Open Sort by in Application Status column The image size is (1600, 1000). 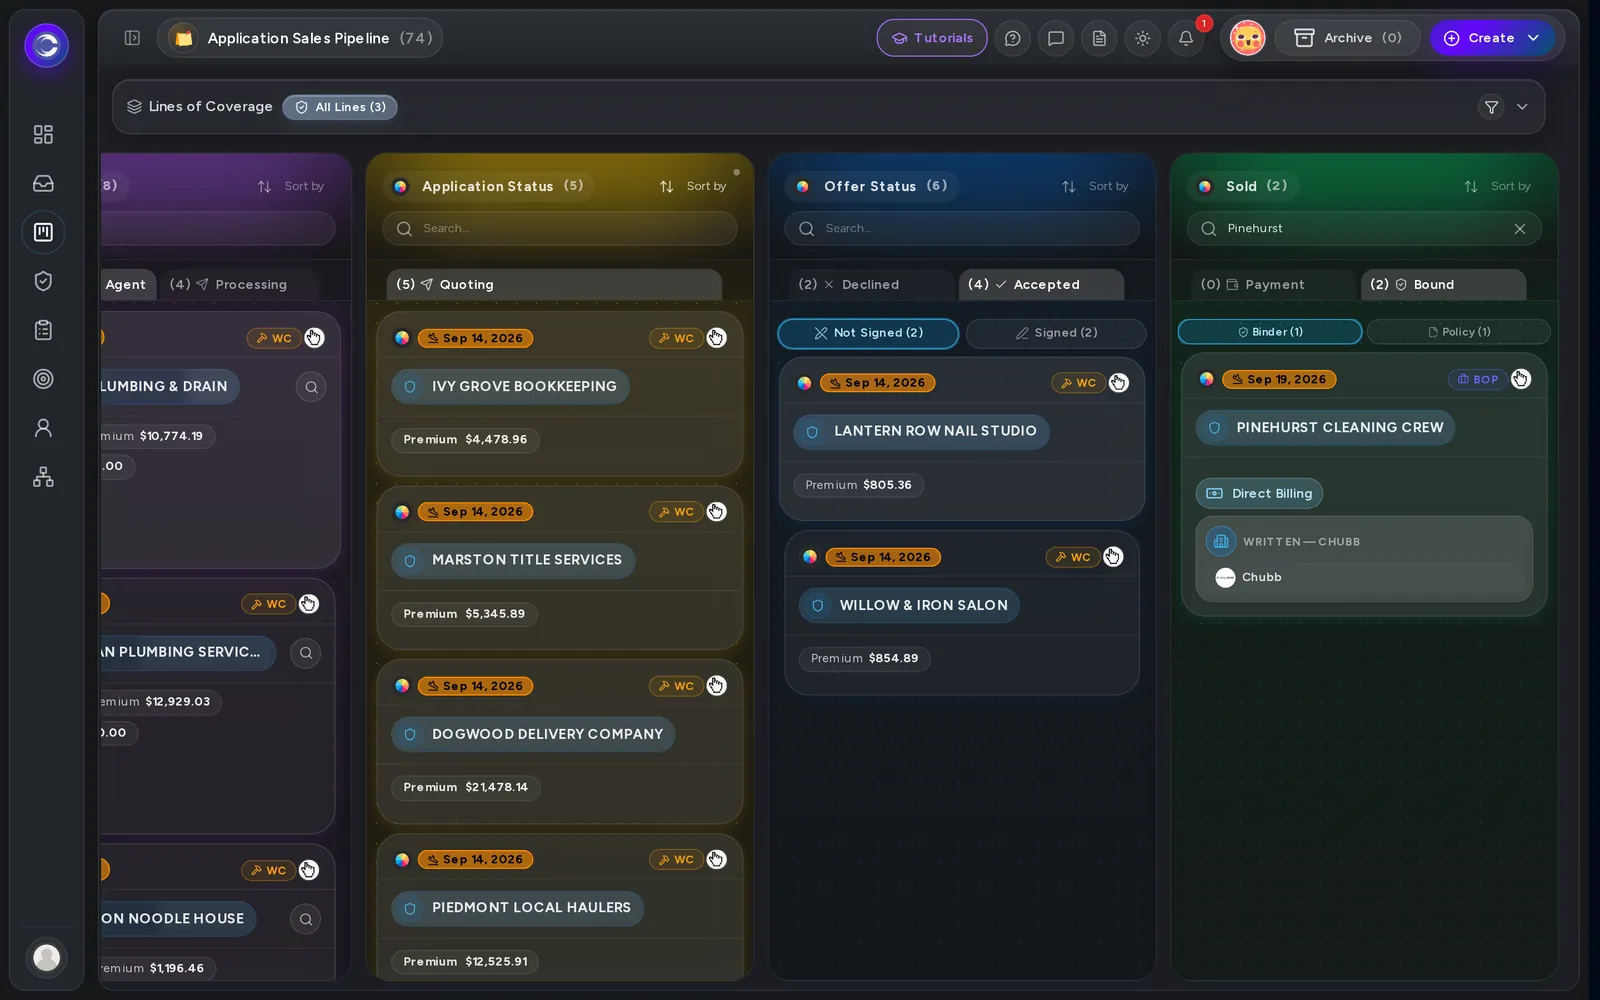click(x=693, y=186)
